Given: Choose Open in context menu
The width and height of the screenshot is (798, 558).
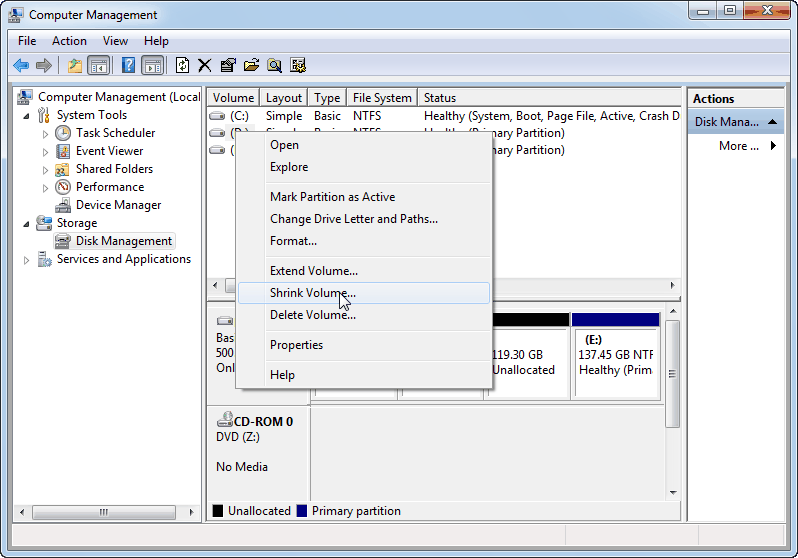Looking at the screenshot, I should [x=364, y=145].
